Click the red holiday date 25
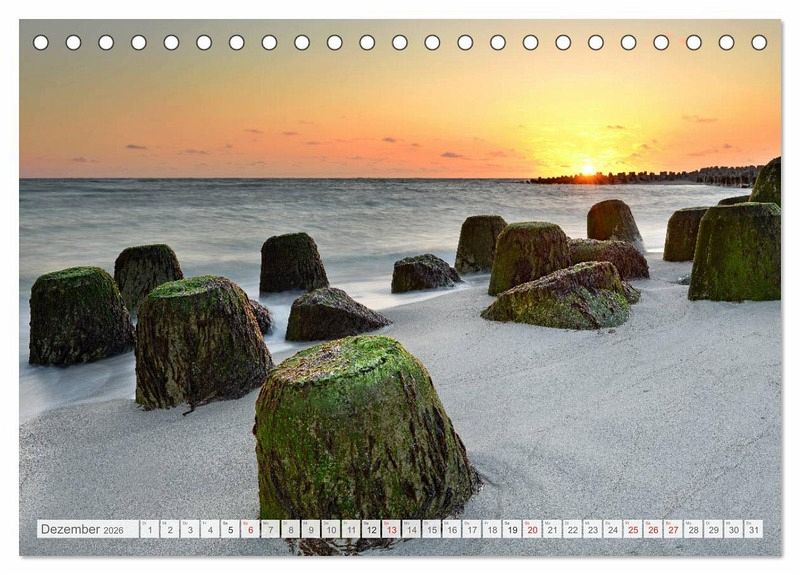This screenshot has width=800, height=575. pyautogui.click(x=633, y=529)
